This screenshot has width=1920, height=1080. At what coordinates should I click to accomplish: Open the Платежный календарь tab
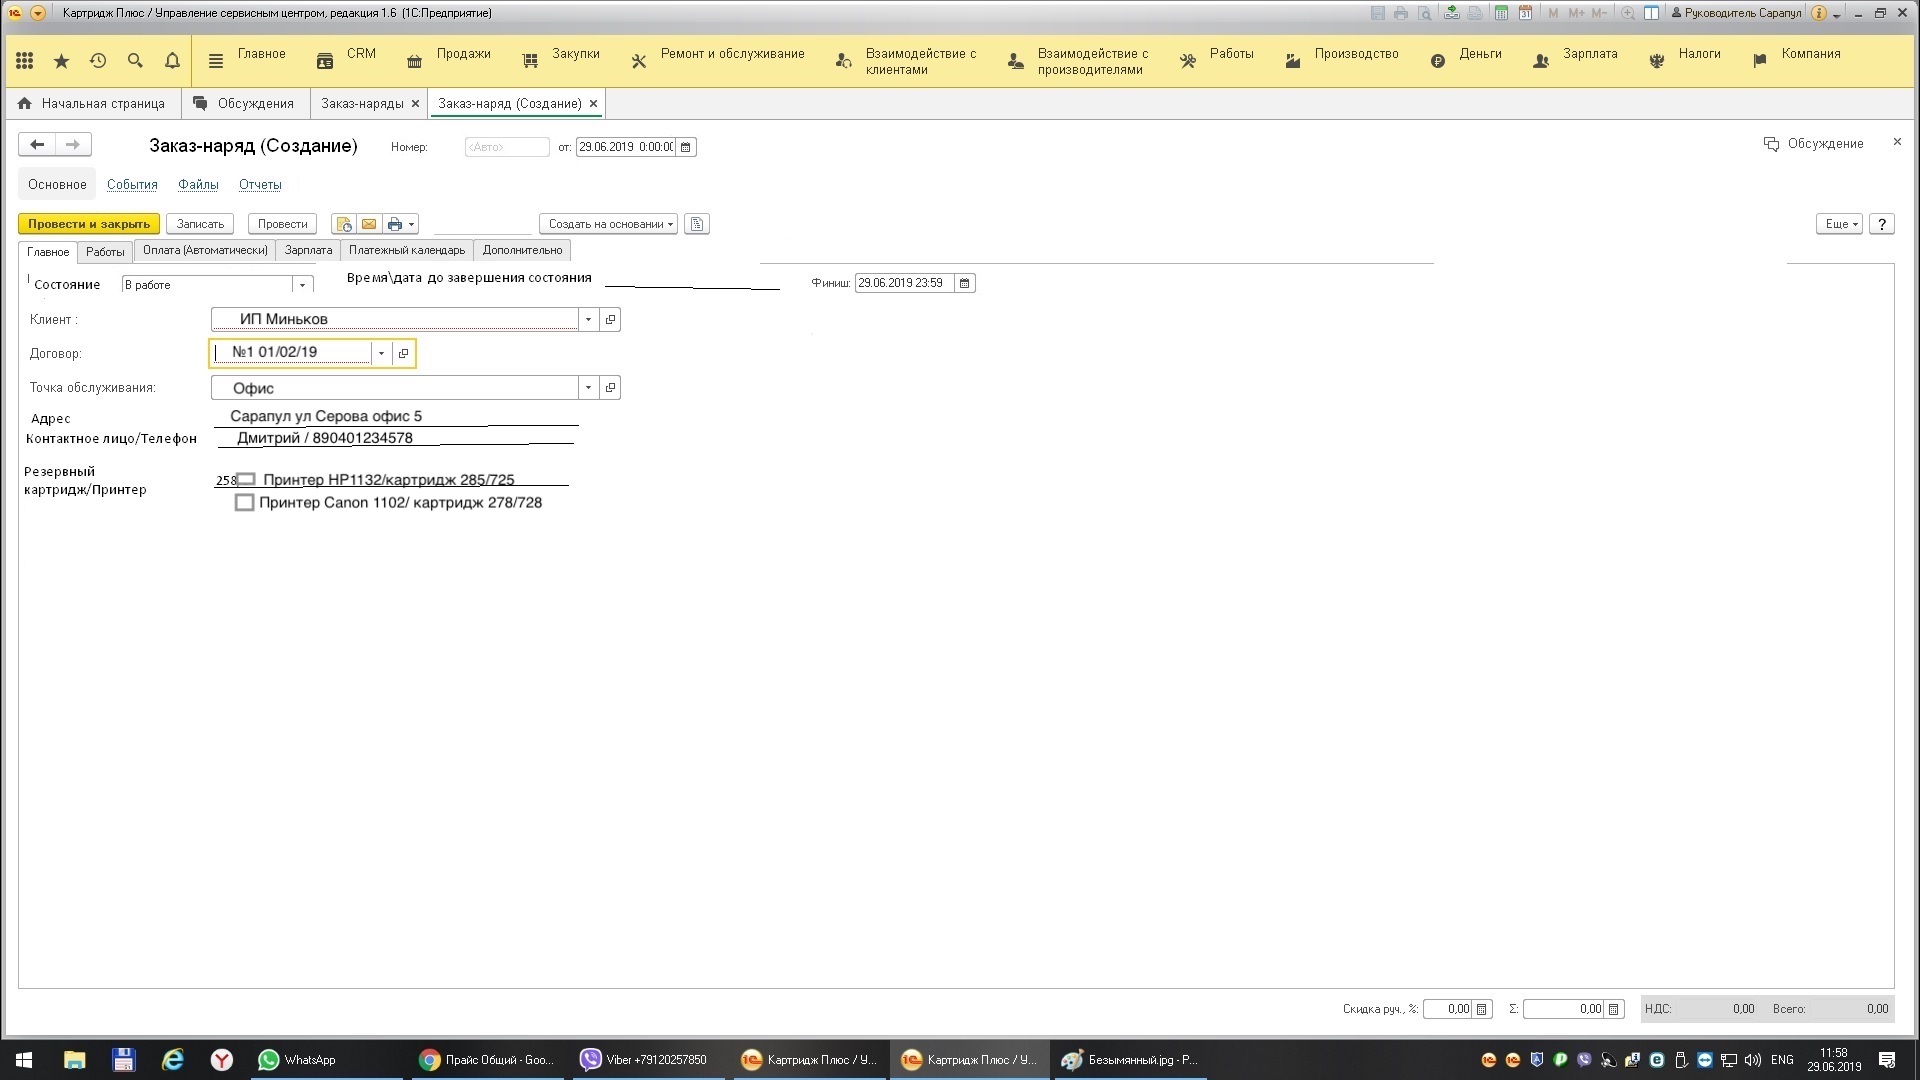[x=406, y=250]
